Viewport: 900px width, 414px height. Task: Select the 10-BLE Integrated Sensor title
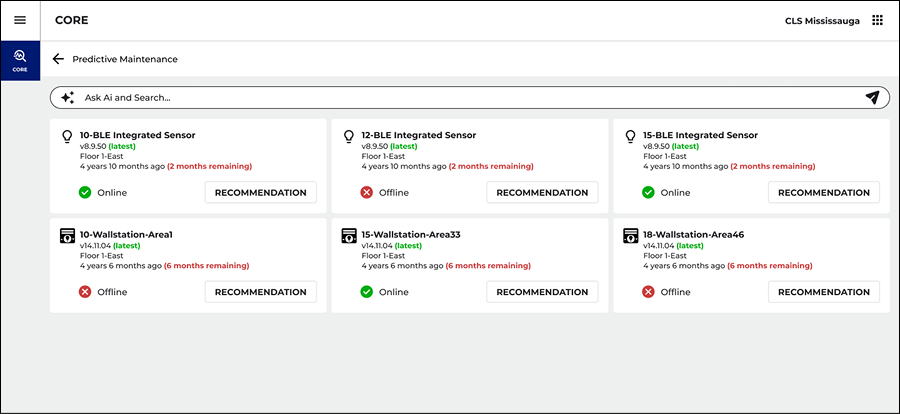(x=138, y=136)
